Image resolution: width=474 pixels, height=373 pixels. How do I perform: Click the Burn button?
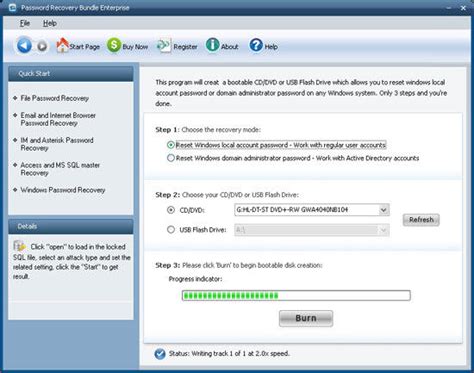pos(306,318)
